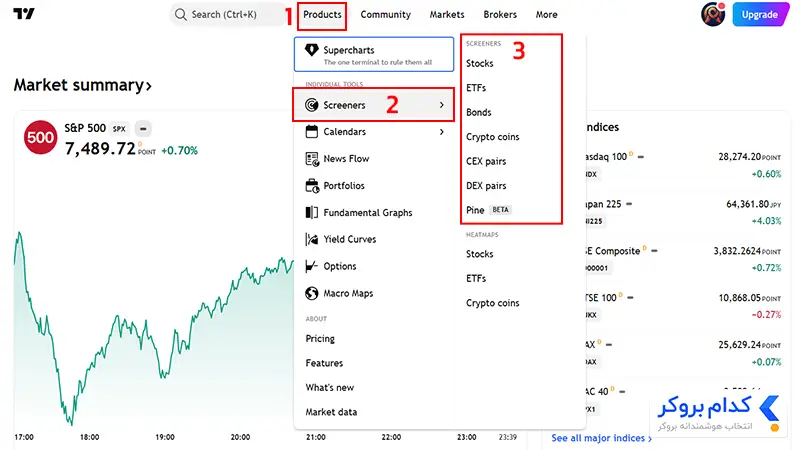
Task: Open Bonds screener
Action: click(479, 112)
